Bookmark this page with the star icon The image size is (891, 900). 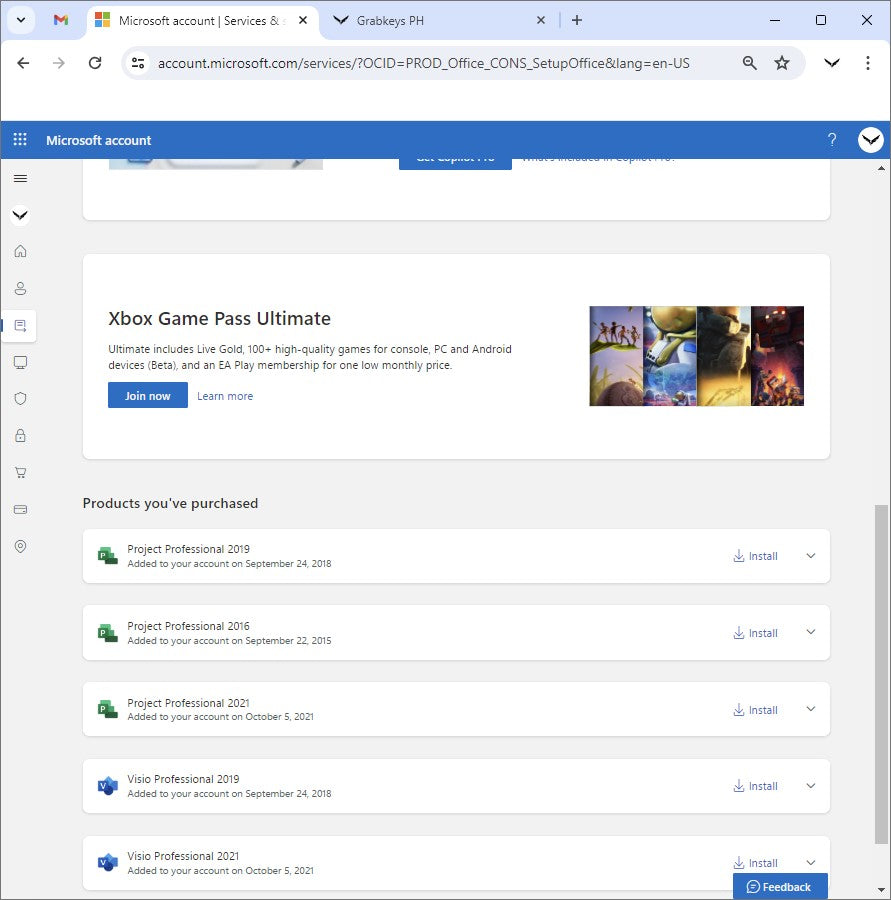(781, 63)
